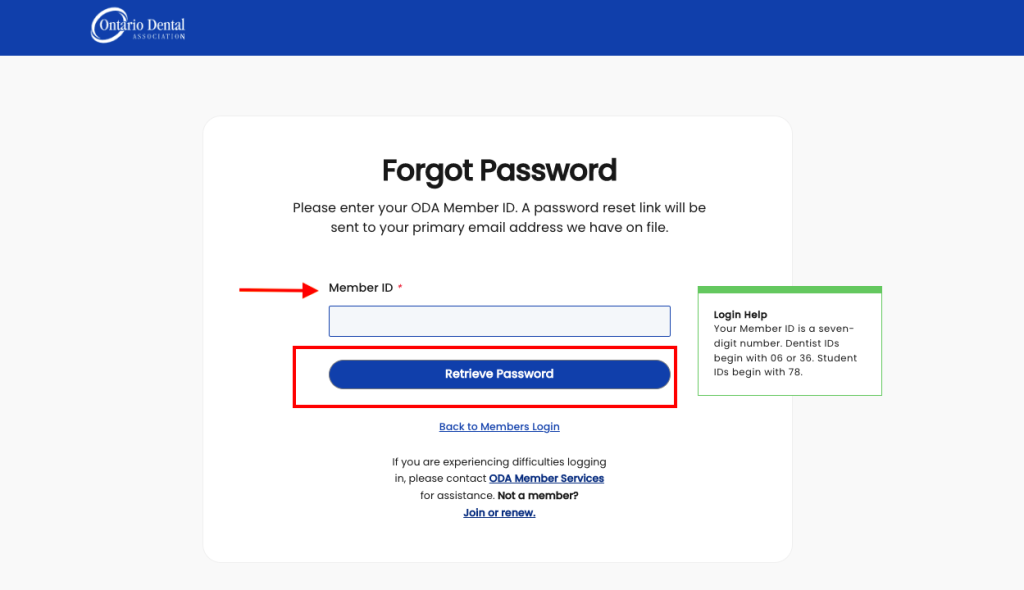Click the blue header bar beside the logo

(588, 27)
